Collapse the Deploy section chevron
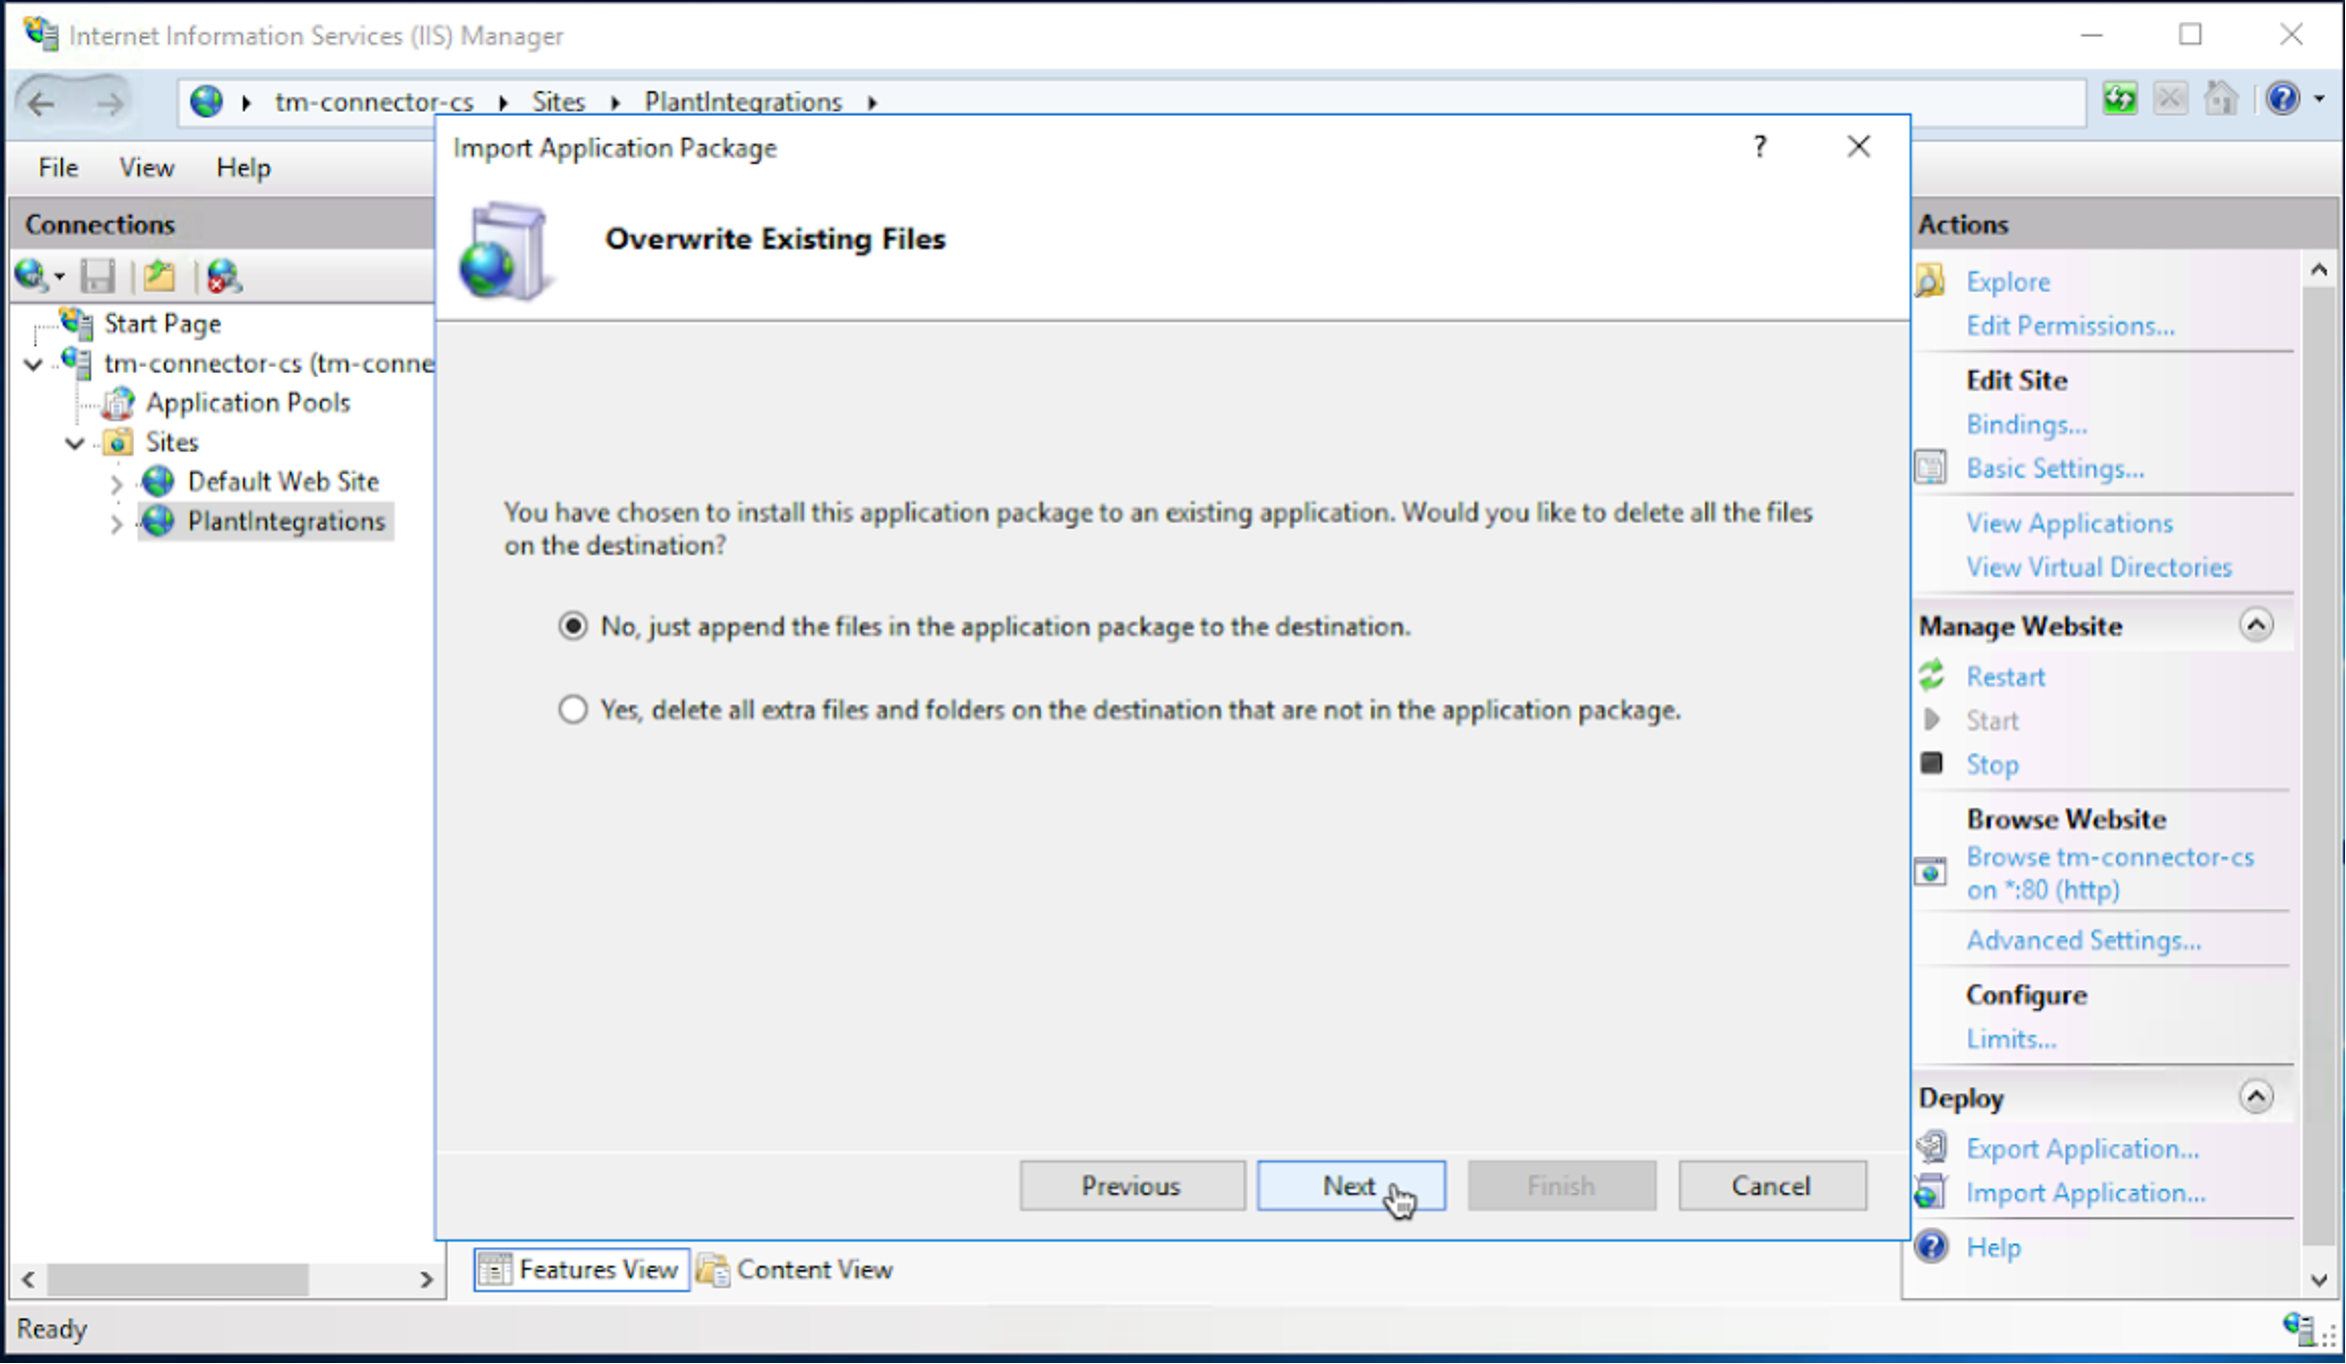The width and height of the screenshot is (2346, 1364). [x=2256, y=1097]
